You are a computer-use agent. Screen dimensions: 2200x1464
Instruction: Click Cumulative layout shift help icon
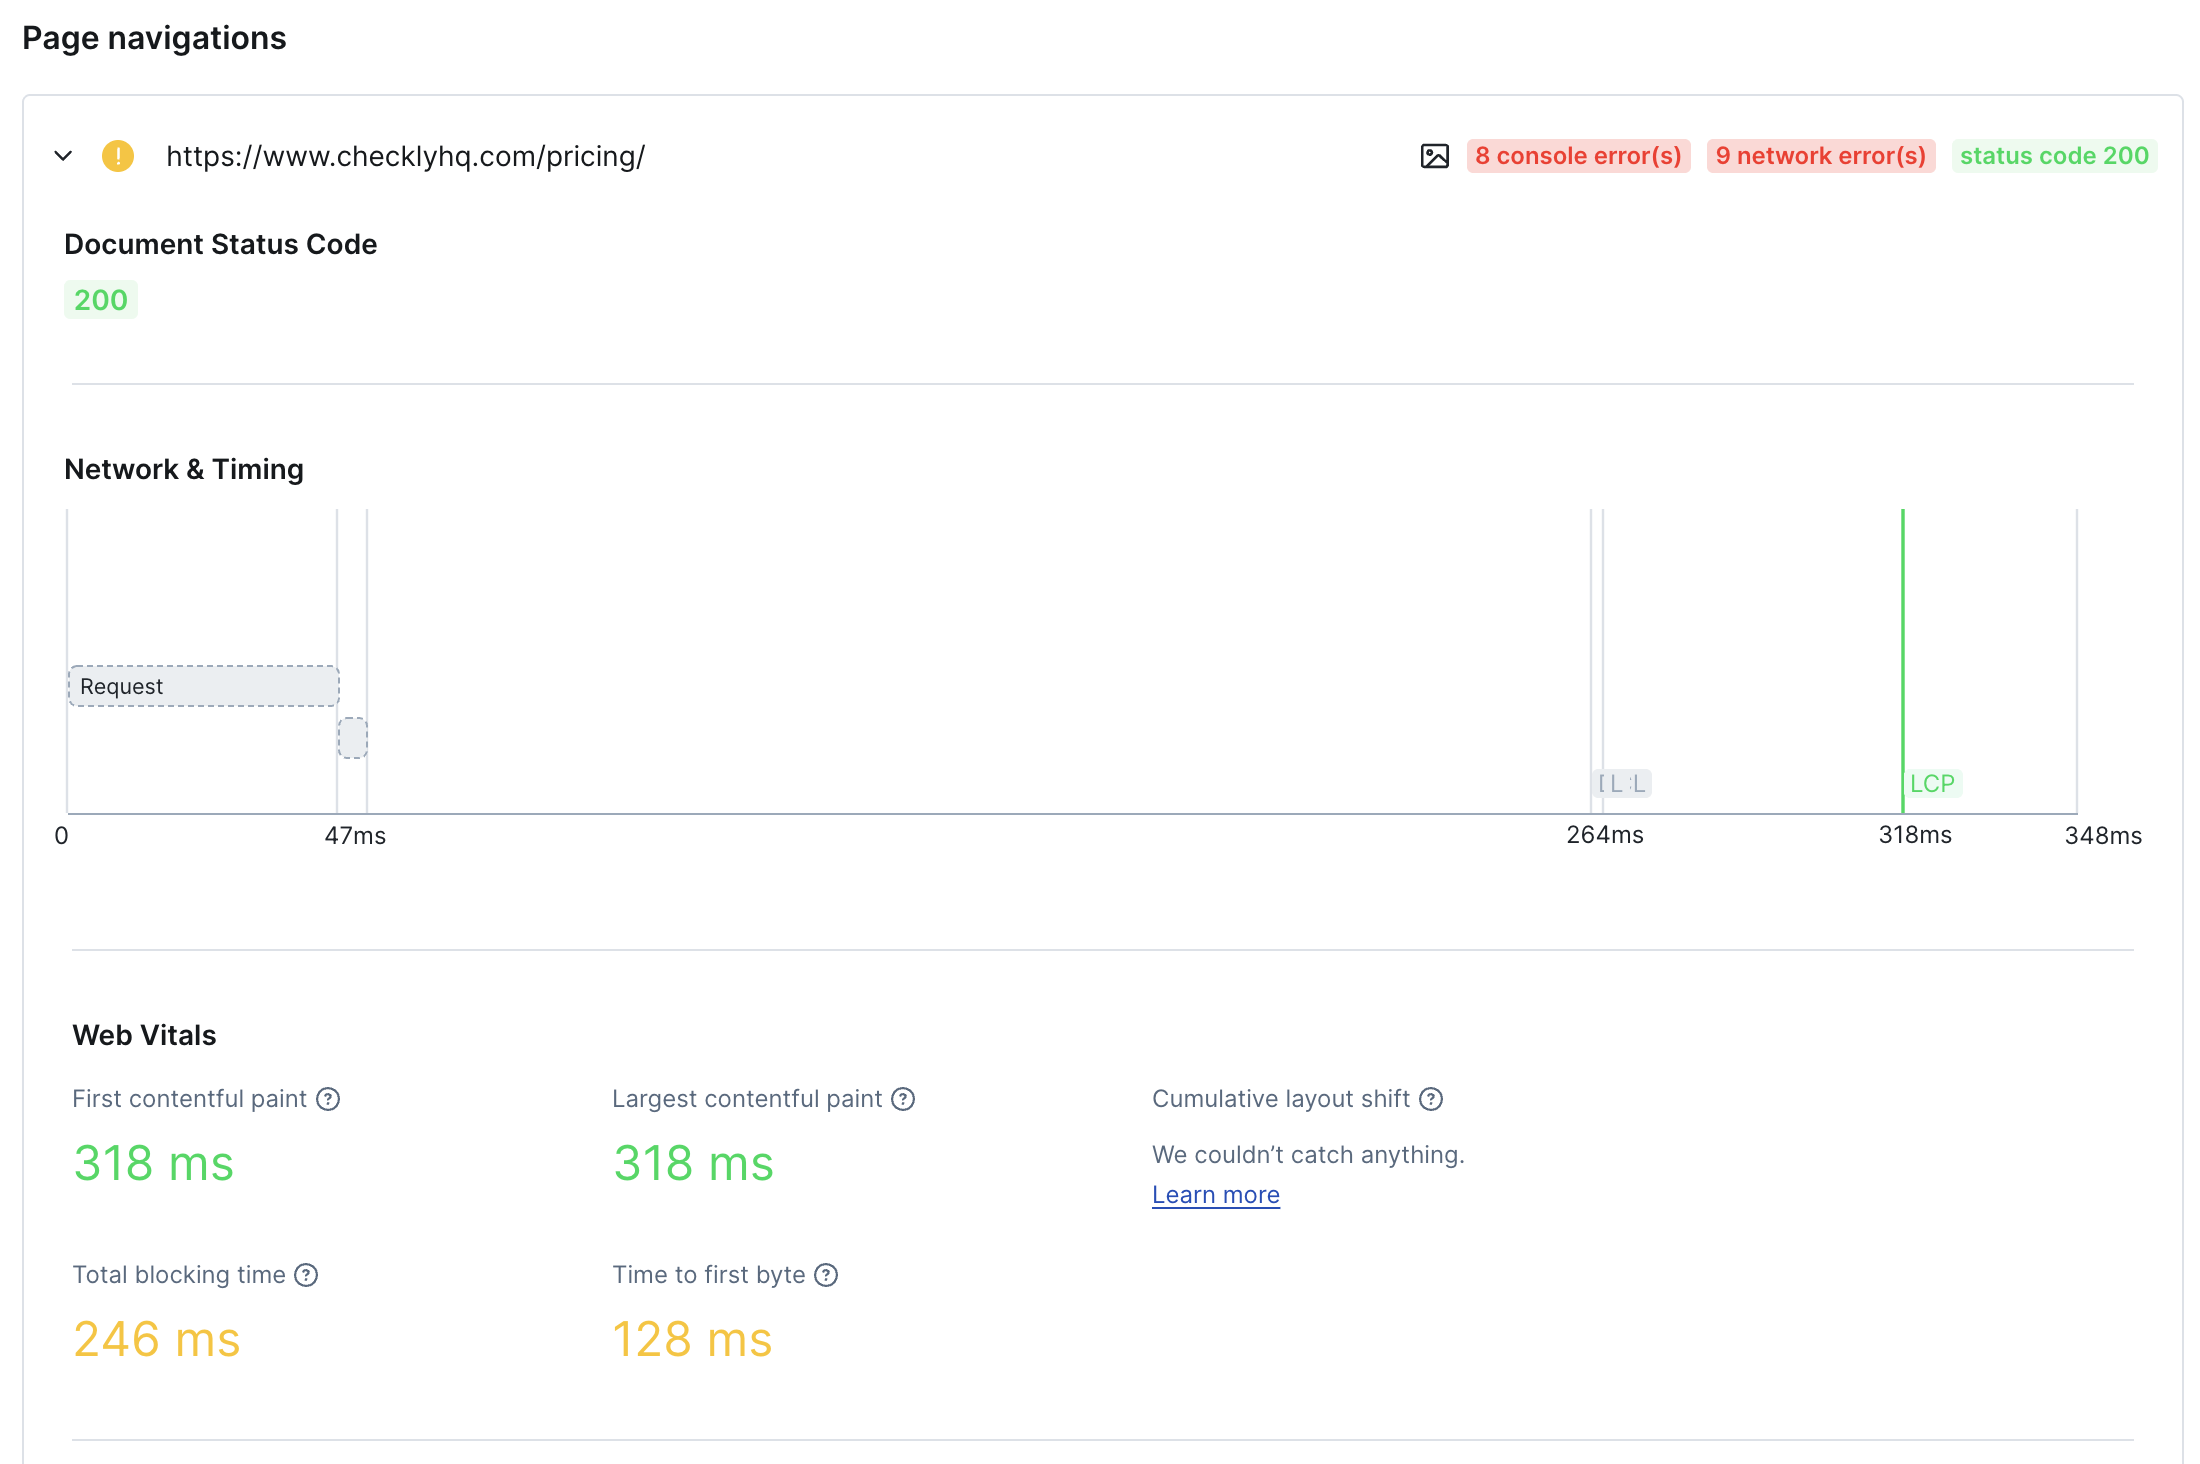1431,1099
